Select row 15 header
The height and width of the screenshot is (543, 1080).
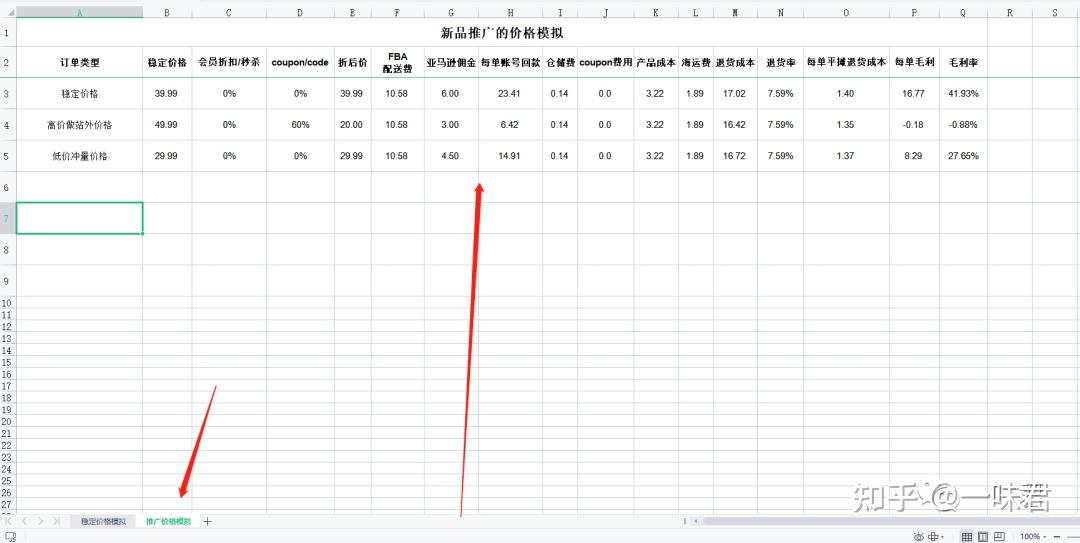coord(8,362)
